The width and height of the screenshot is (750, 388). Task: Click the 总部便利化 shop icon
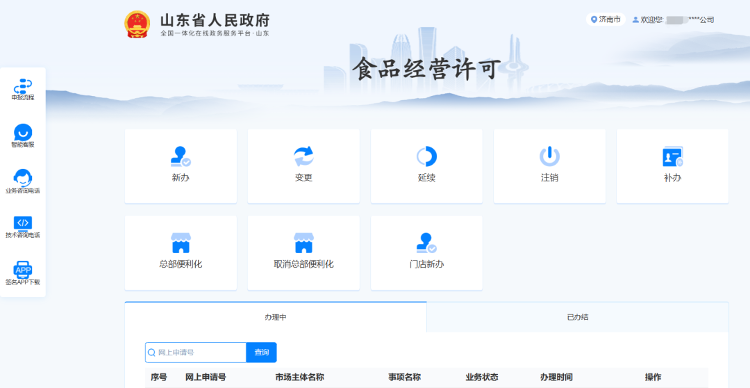pos(181,243)
